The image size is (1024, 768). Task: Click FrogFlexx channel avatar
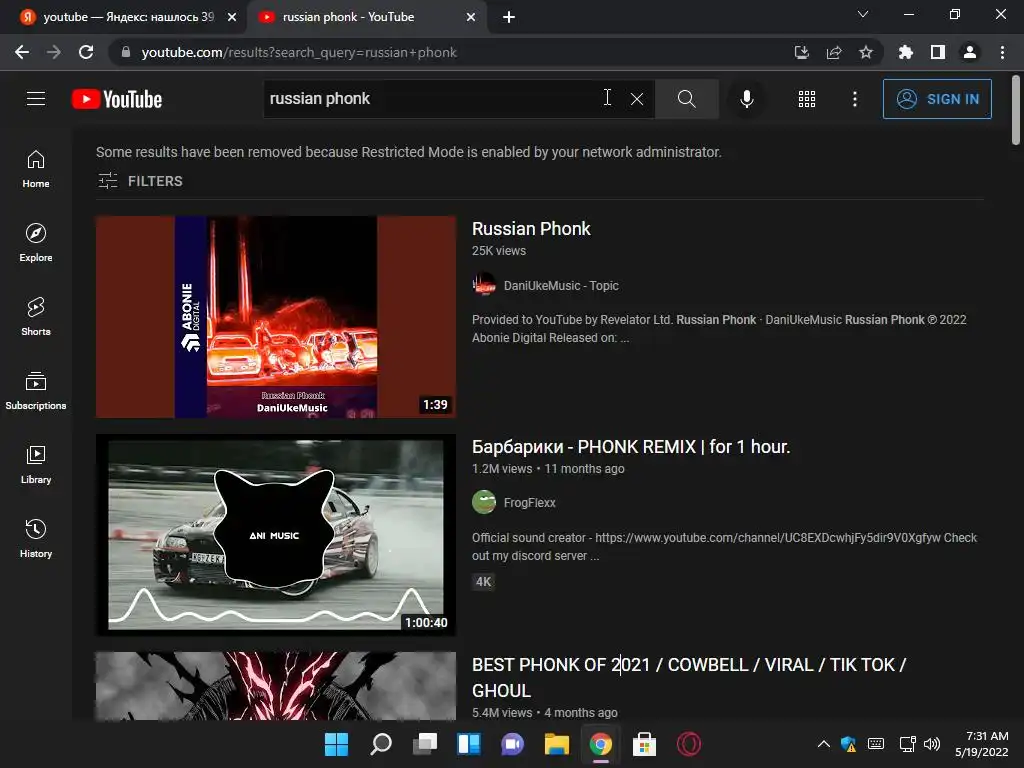tap(484, 502)
